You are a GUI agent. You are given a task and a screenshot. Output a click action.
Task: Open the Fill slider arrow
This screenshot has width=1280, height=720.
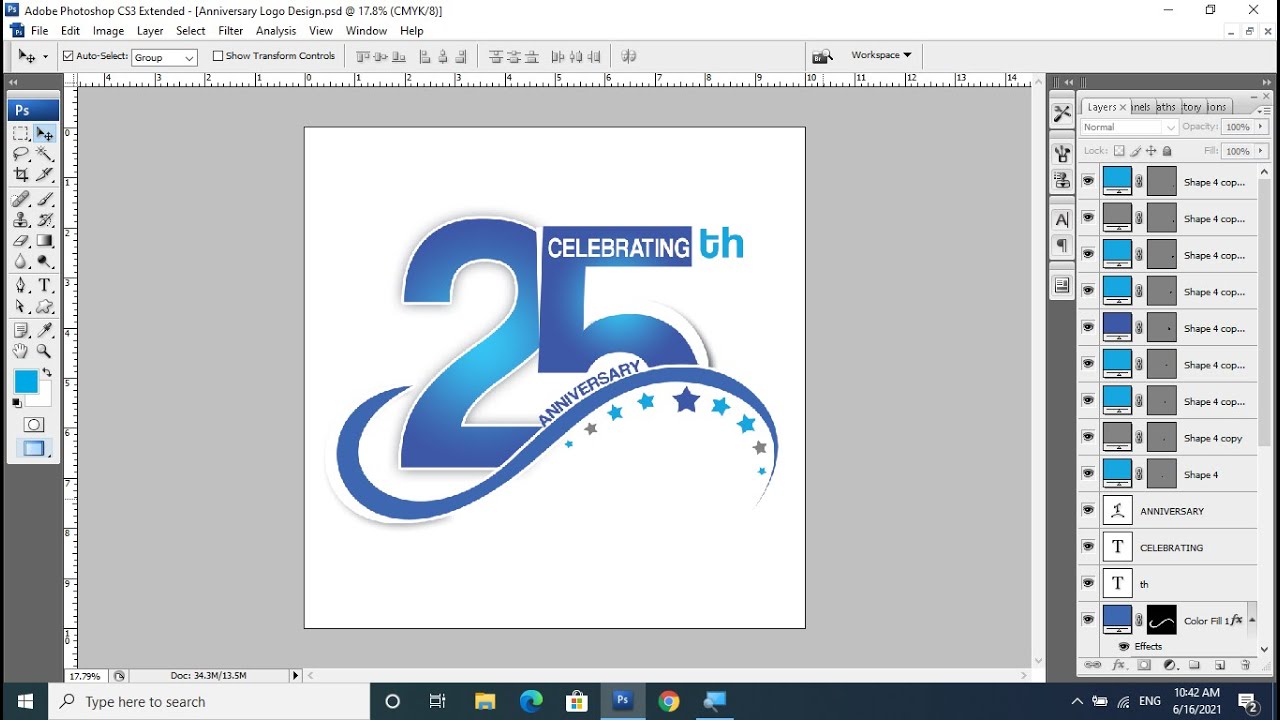pyautogui.click(x=1261, y=151)
